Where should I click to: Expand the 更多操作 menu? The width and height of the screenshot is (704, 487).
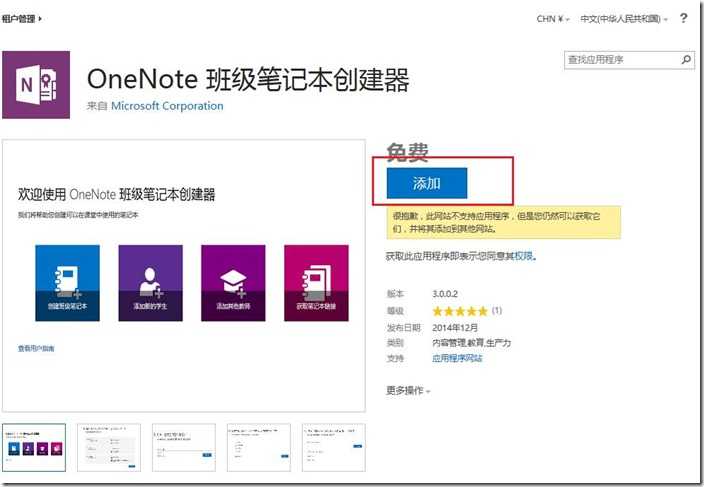(x=408, y=390)
